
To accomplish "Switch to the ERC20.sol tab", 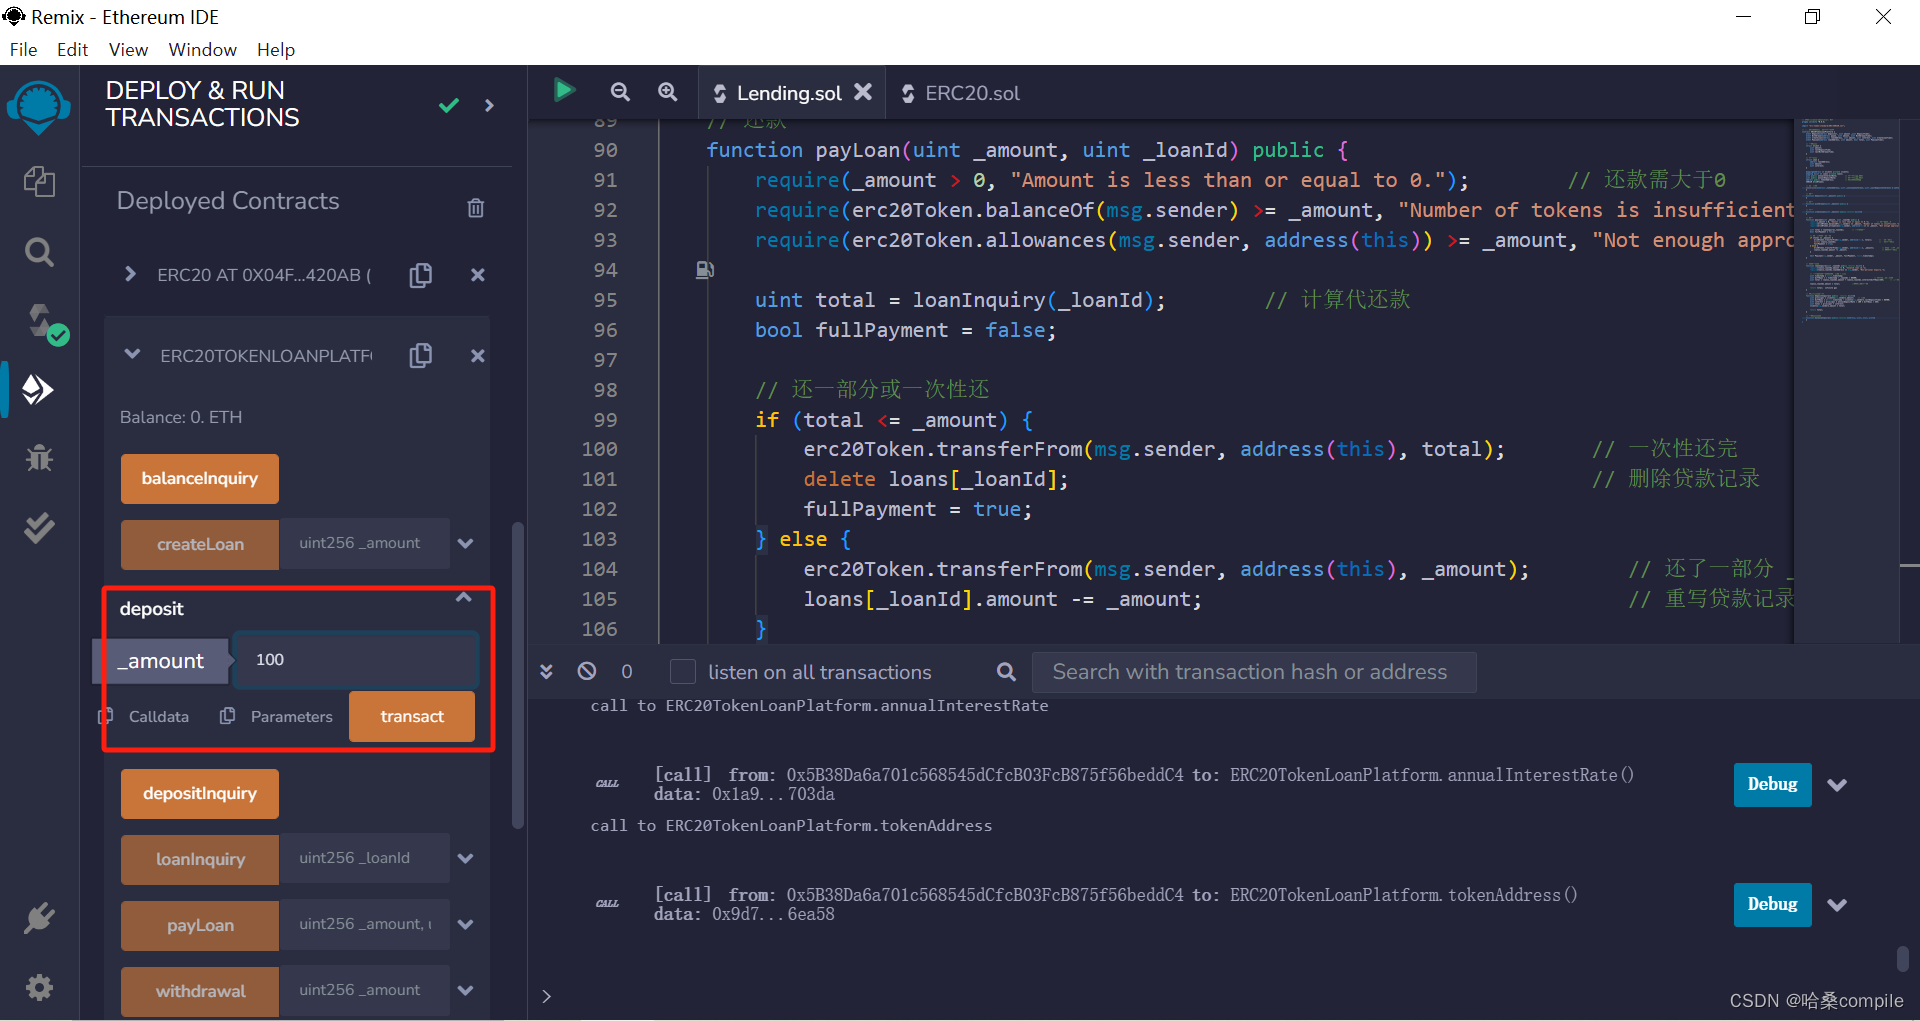I will point(960,93).
